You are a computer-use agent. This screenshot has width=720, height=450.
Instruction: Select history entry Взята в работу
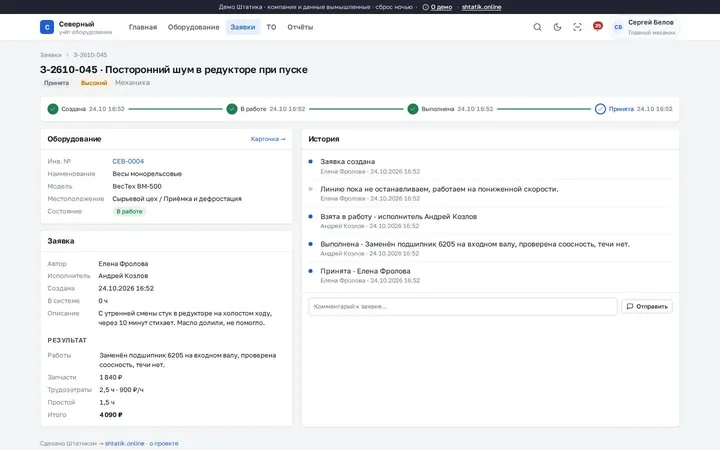click(x=399, y=217)
